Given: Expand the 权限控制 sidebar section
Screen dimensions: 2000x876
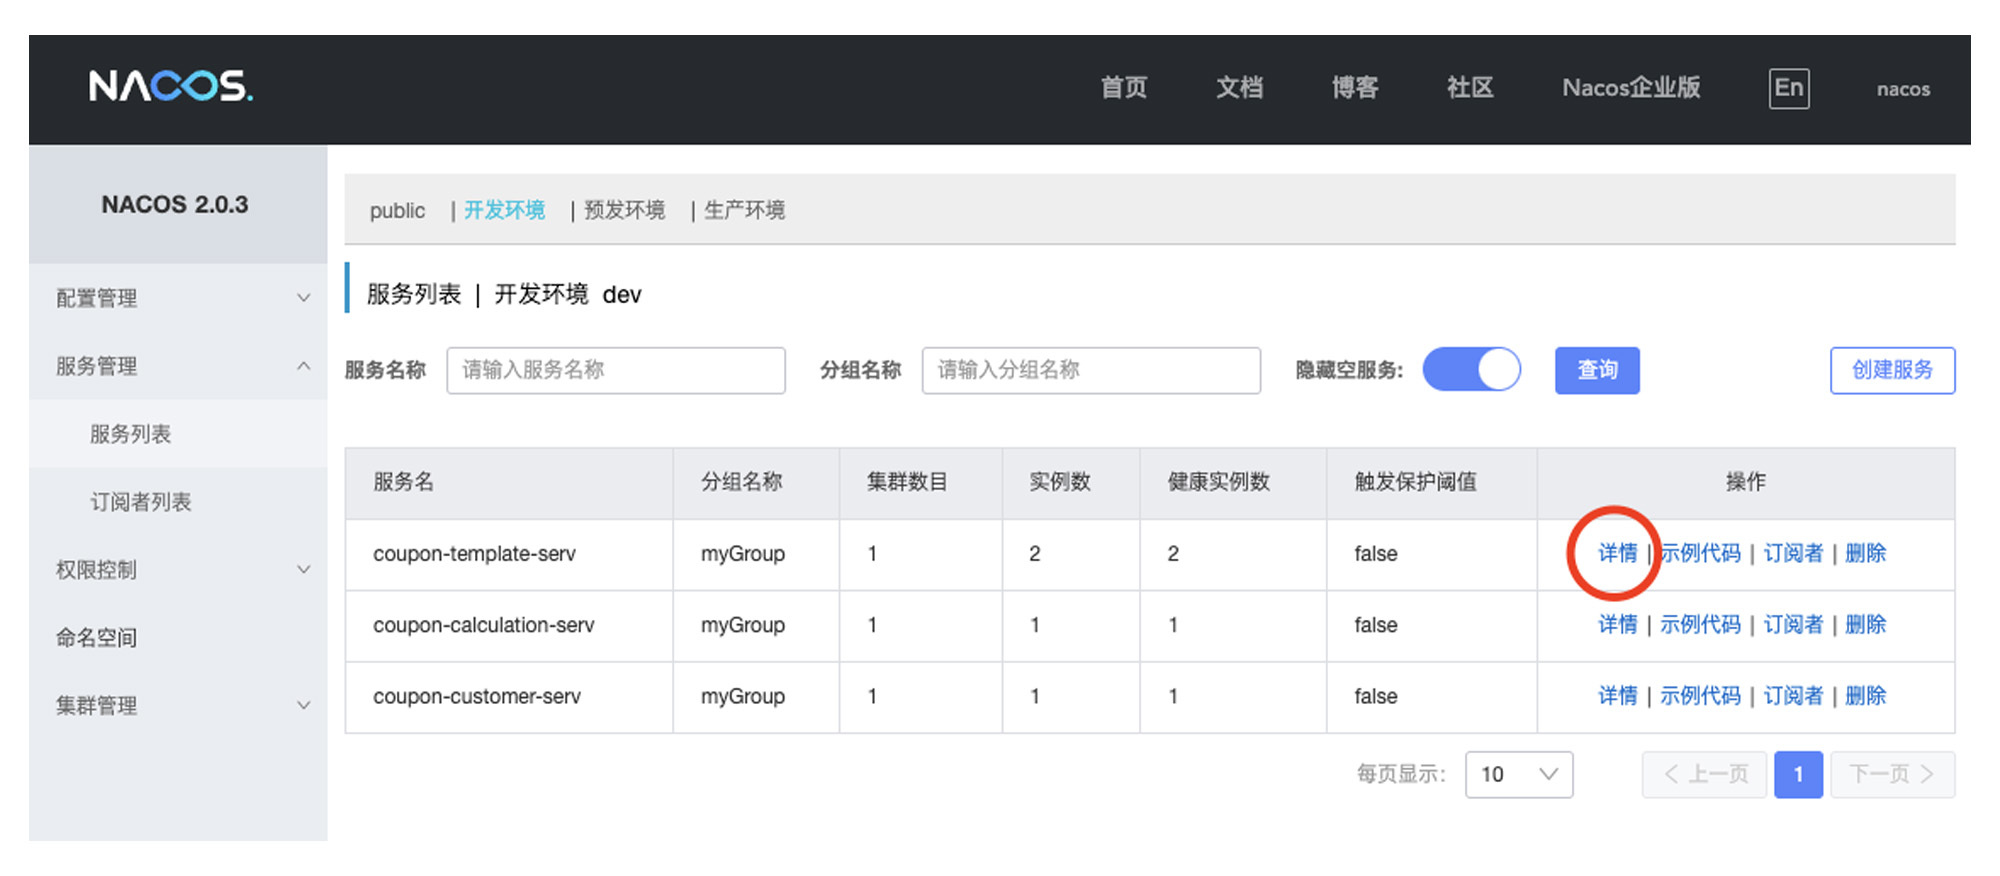Looking at the screenshot, I should coord(178,570).
